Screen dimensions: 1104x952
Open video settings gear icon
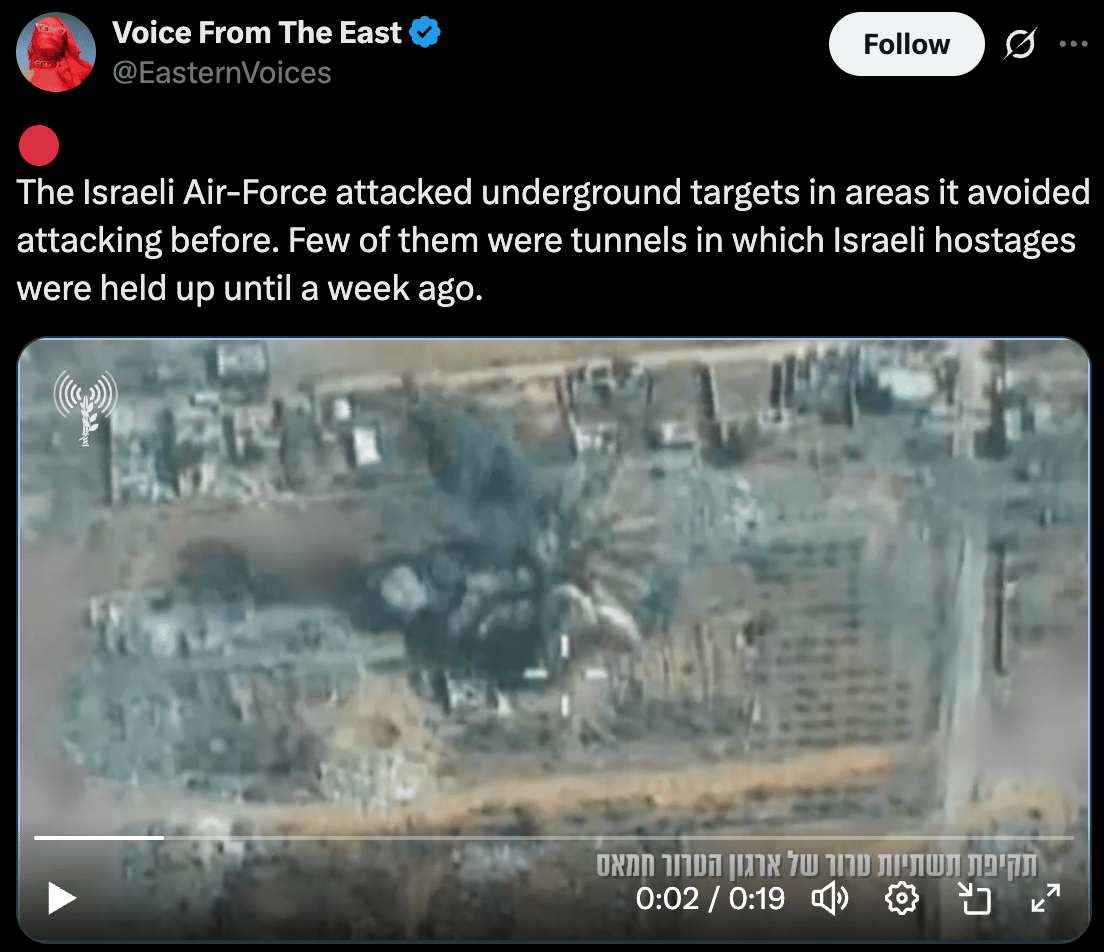click(x=902, y=899)
